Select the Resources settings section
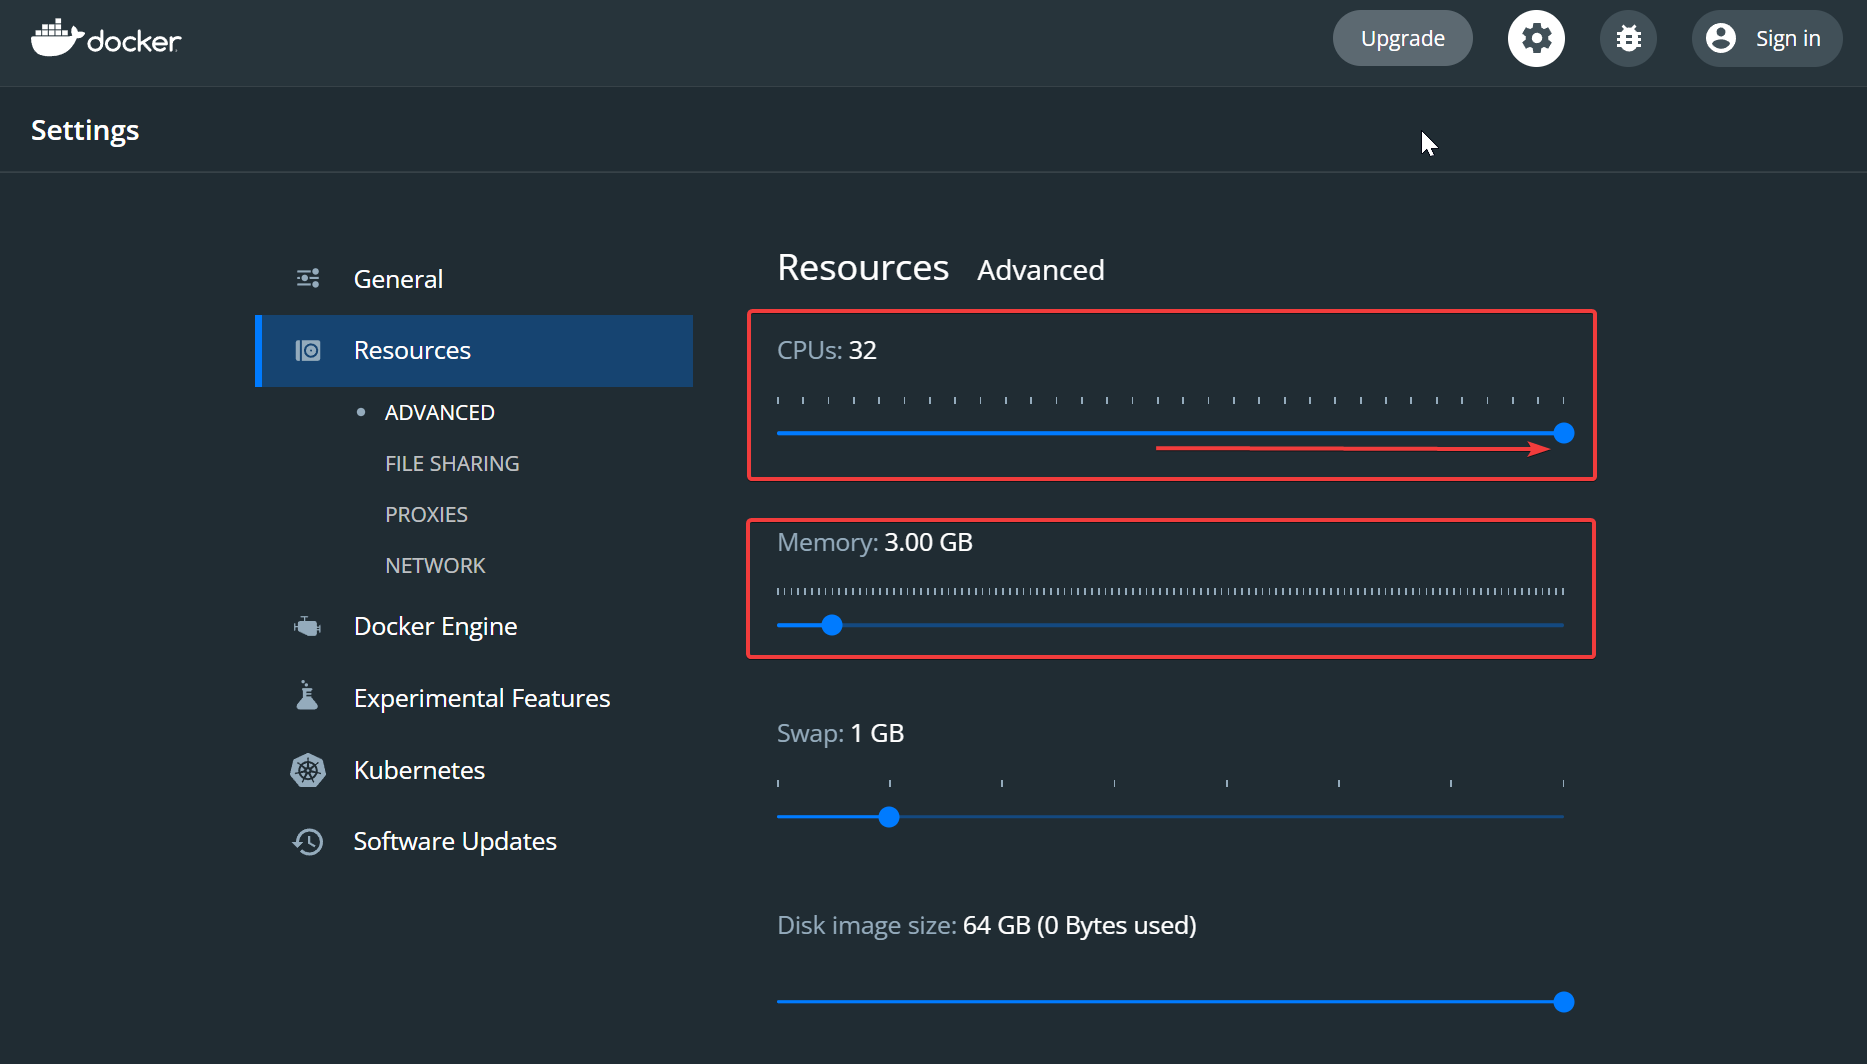This screenshot has height=1064, width=1867. [474, 351]
